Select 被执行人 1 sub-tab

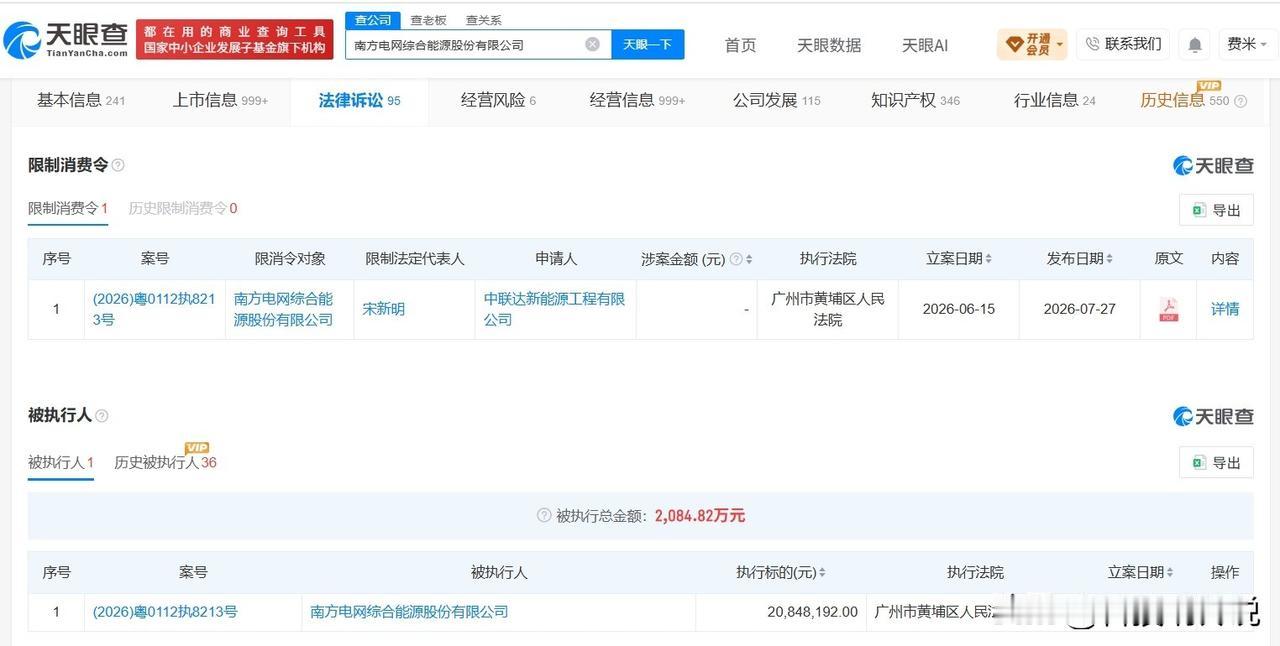[61, 462]
